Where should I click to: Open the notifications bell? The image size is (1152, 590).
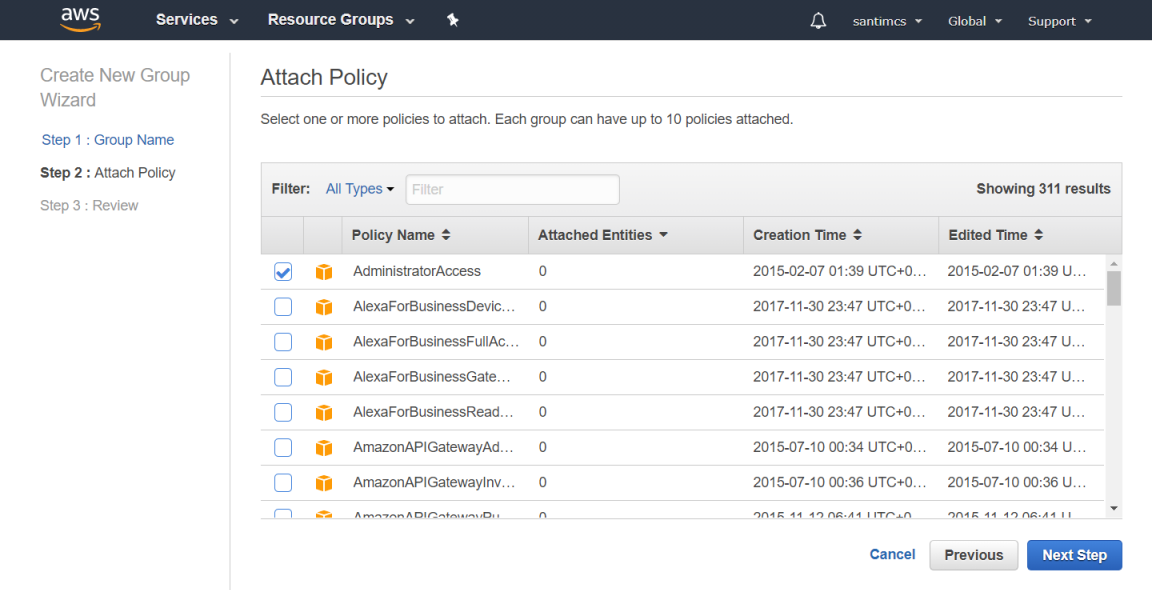pyautogui.click(x=818, y=21)
